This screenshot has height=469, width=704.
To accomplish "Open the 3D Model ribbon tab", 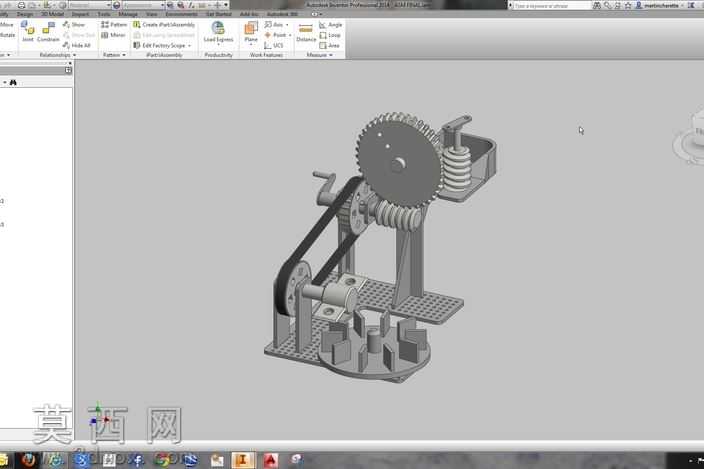I will (x=53, y=14).
